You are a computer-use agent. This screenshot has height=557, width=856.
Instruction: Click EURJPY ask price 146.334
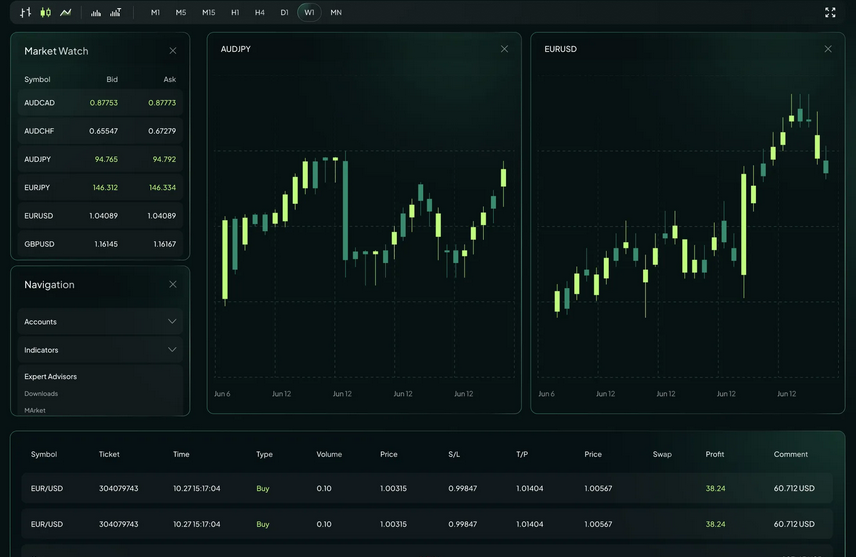coord(163,188)
